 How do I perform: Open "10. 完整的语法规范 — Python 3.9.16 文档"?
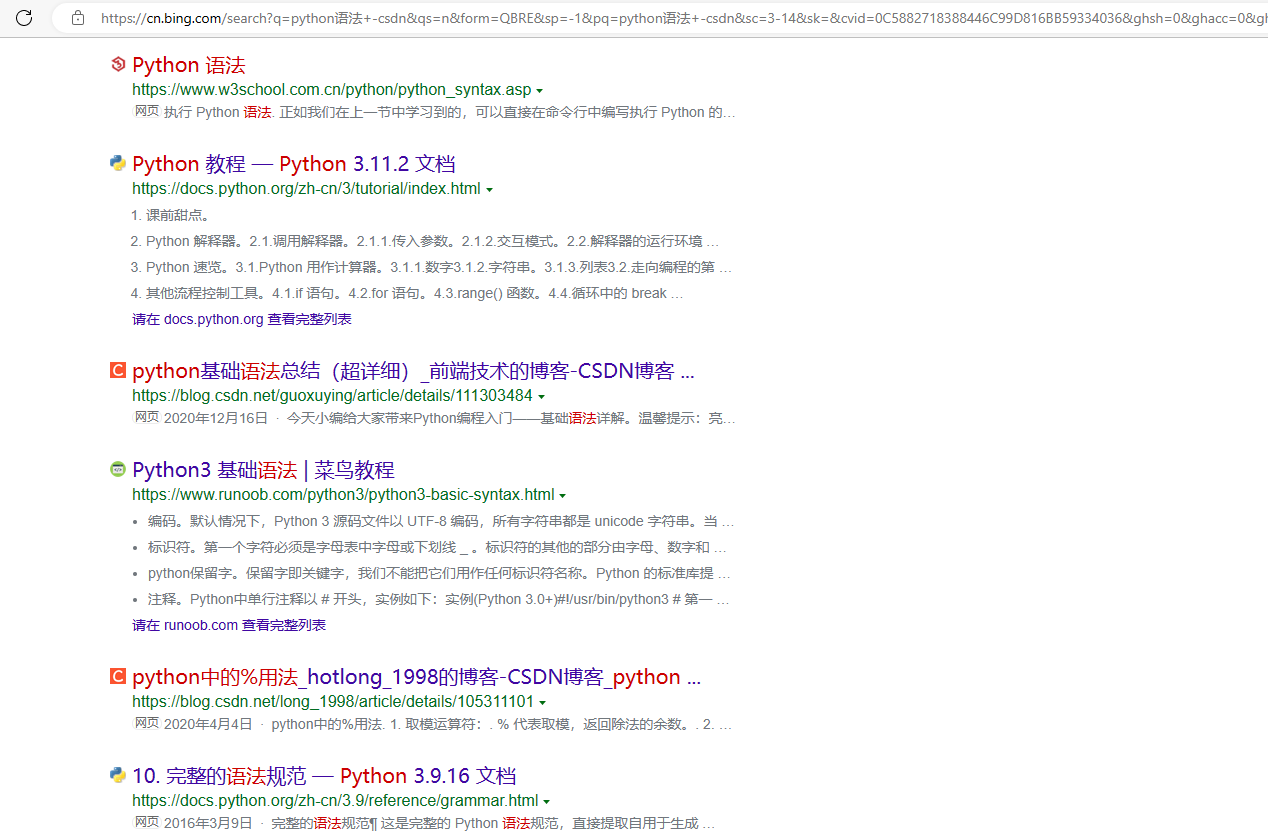click(x=324, y=776)
